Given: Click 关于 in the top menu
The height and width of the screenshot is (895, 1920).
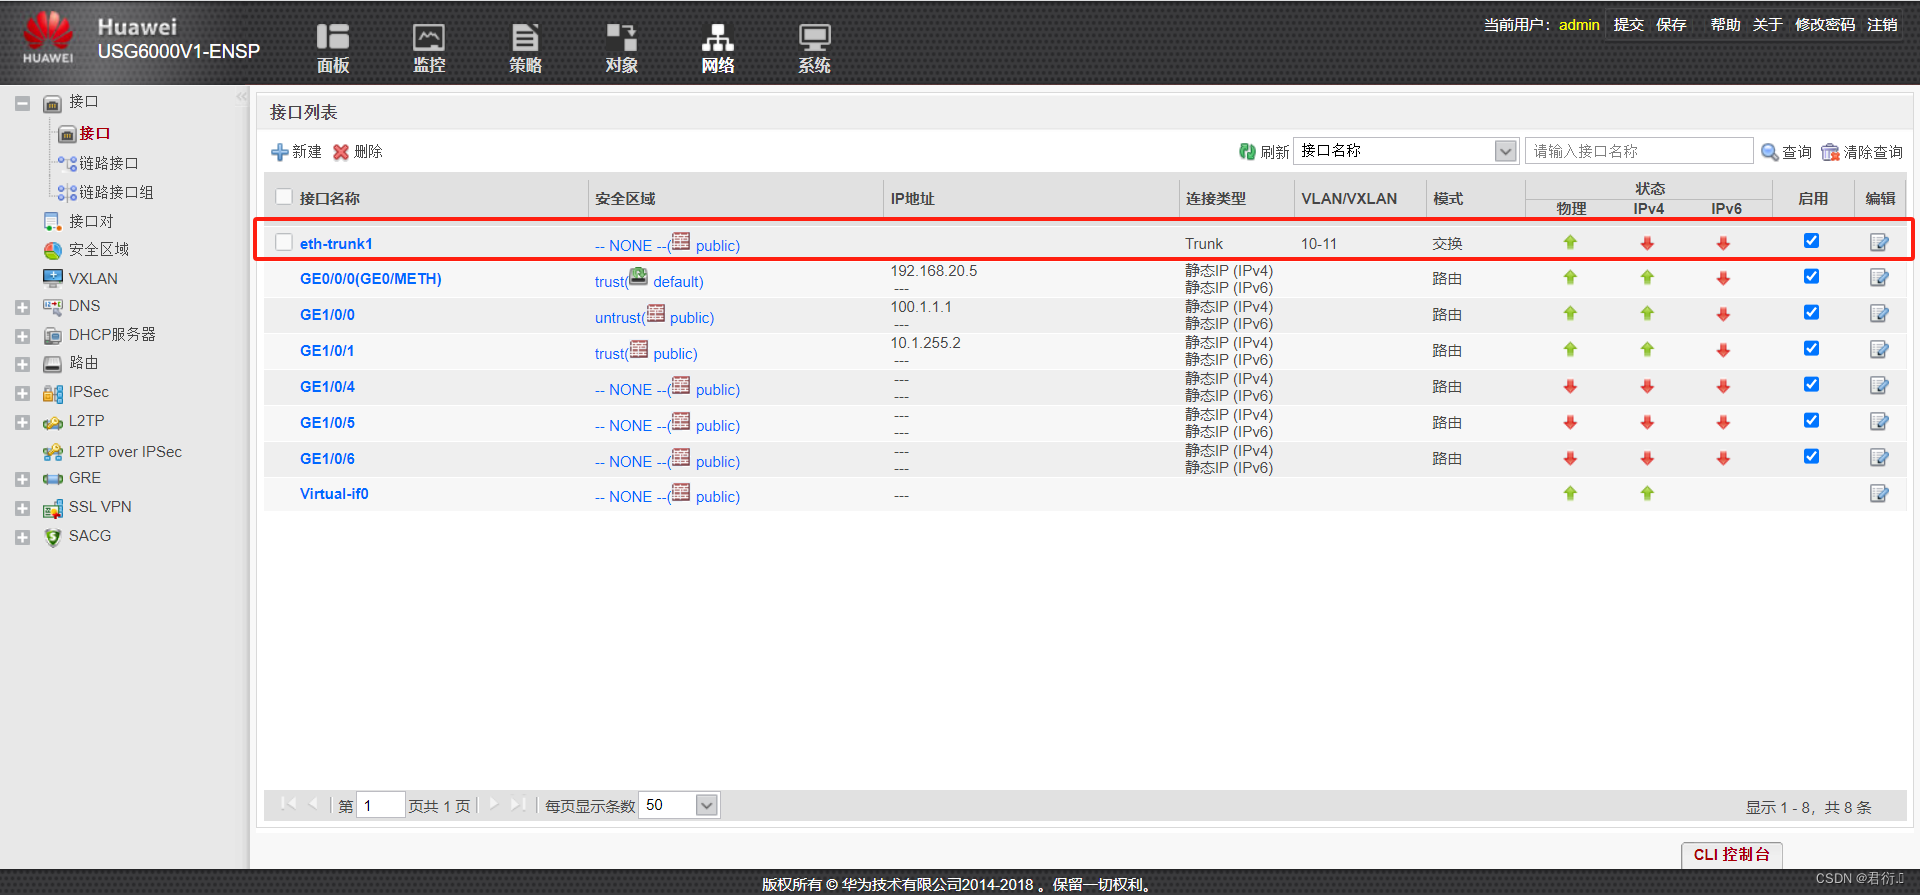Looking at the screenshot, I should tap(1767, 25).
